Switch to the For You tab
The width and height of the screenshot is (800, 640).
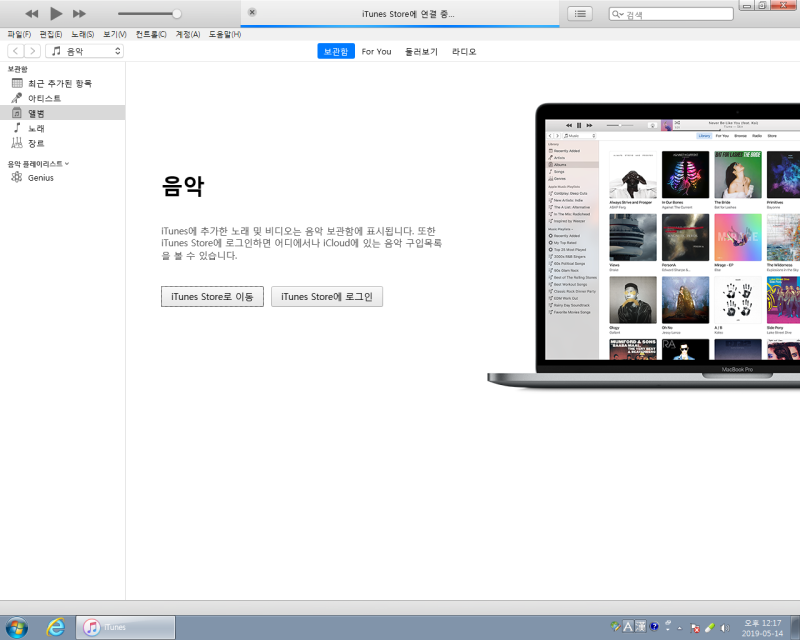click(x=377, y=52)
